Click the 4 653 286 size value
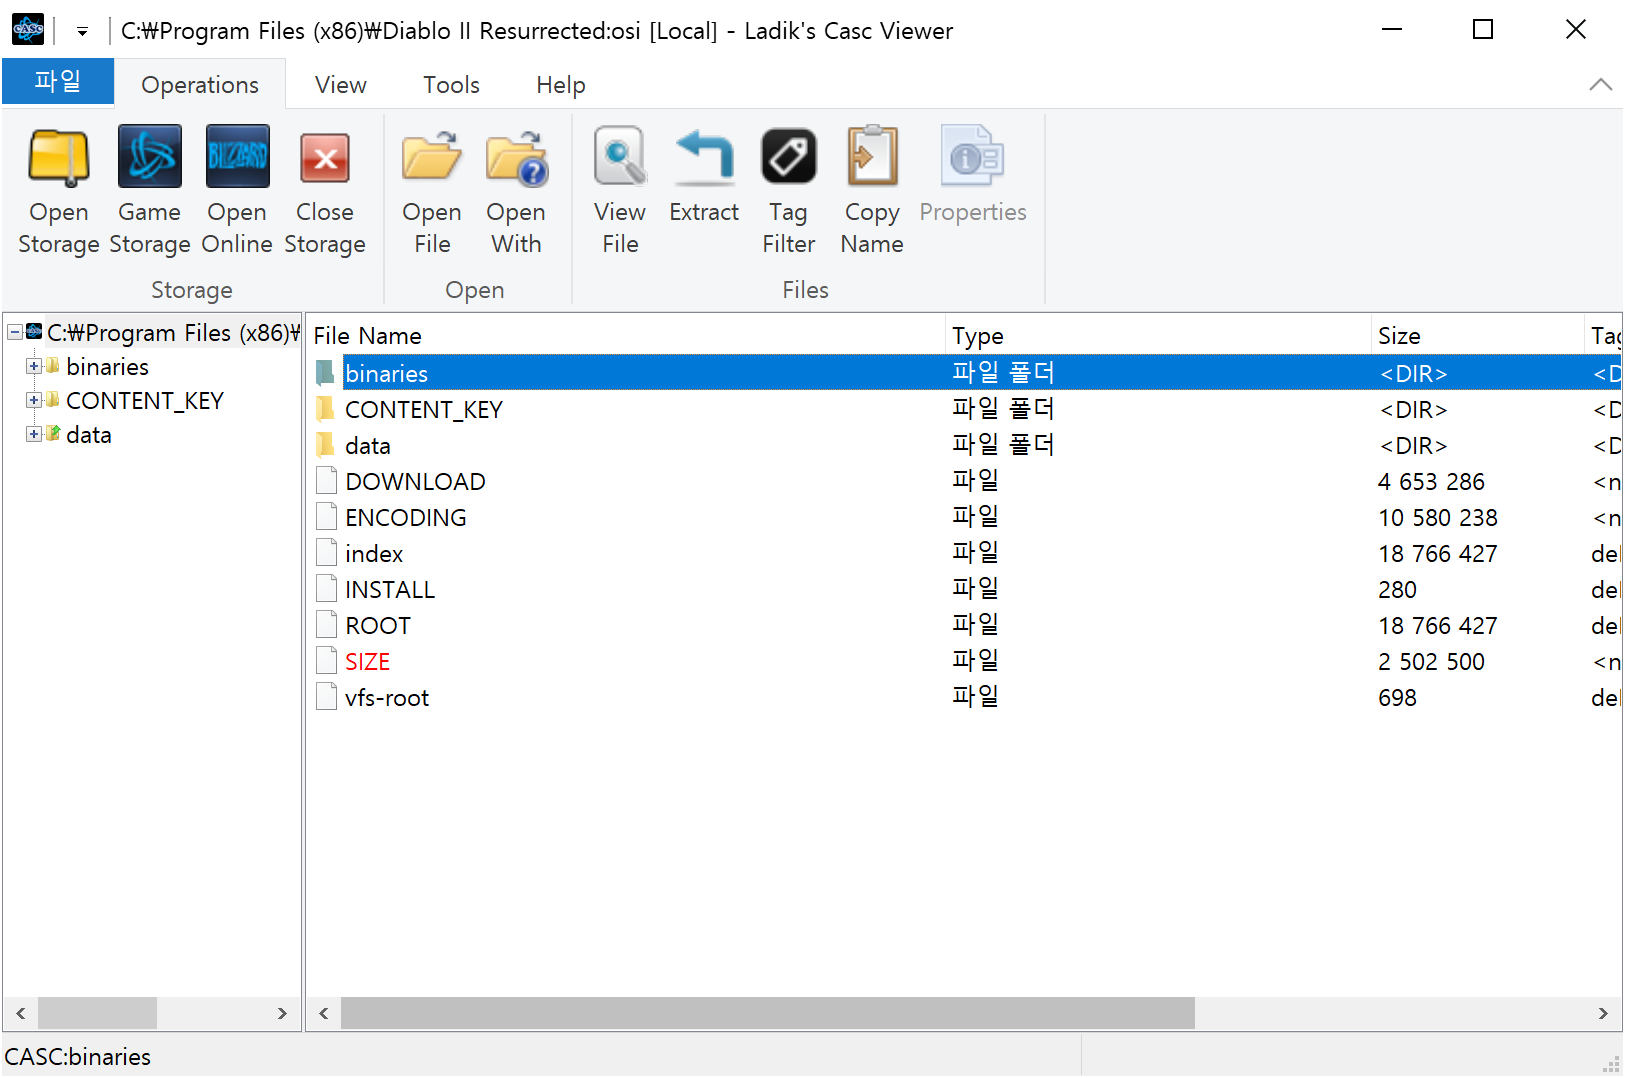This screenshot has width=1625, height=1078. click(x=1431, y=482)
